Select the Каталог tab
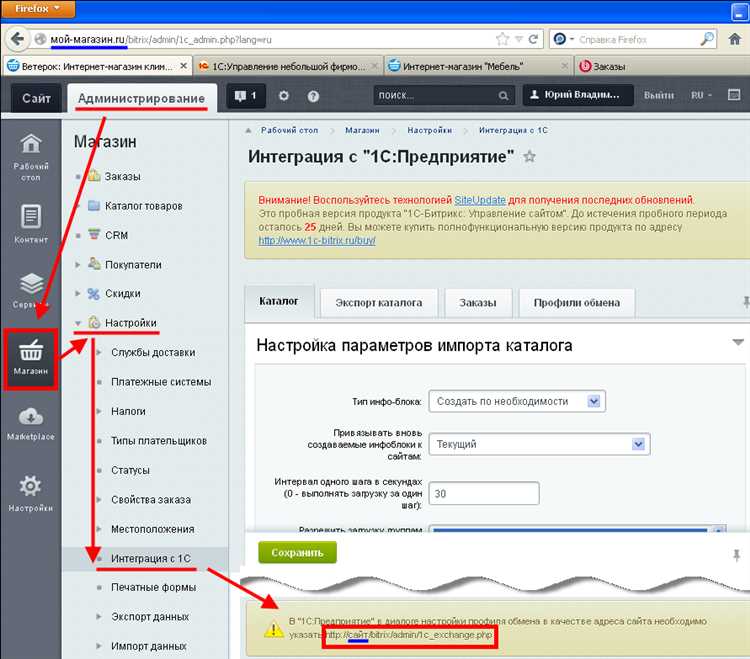Viewport: 750px width, 659px height. (x=279, y=301)
